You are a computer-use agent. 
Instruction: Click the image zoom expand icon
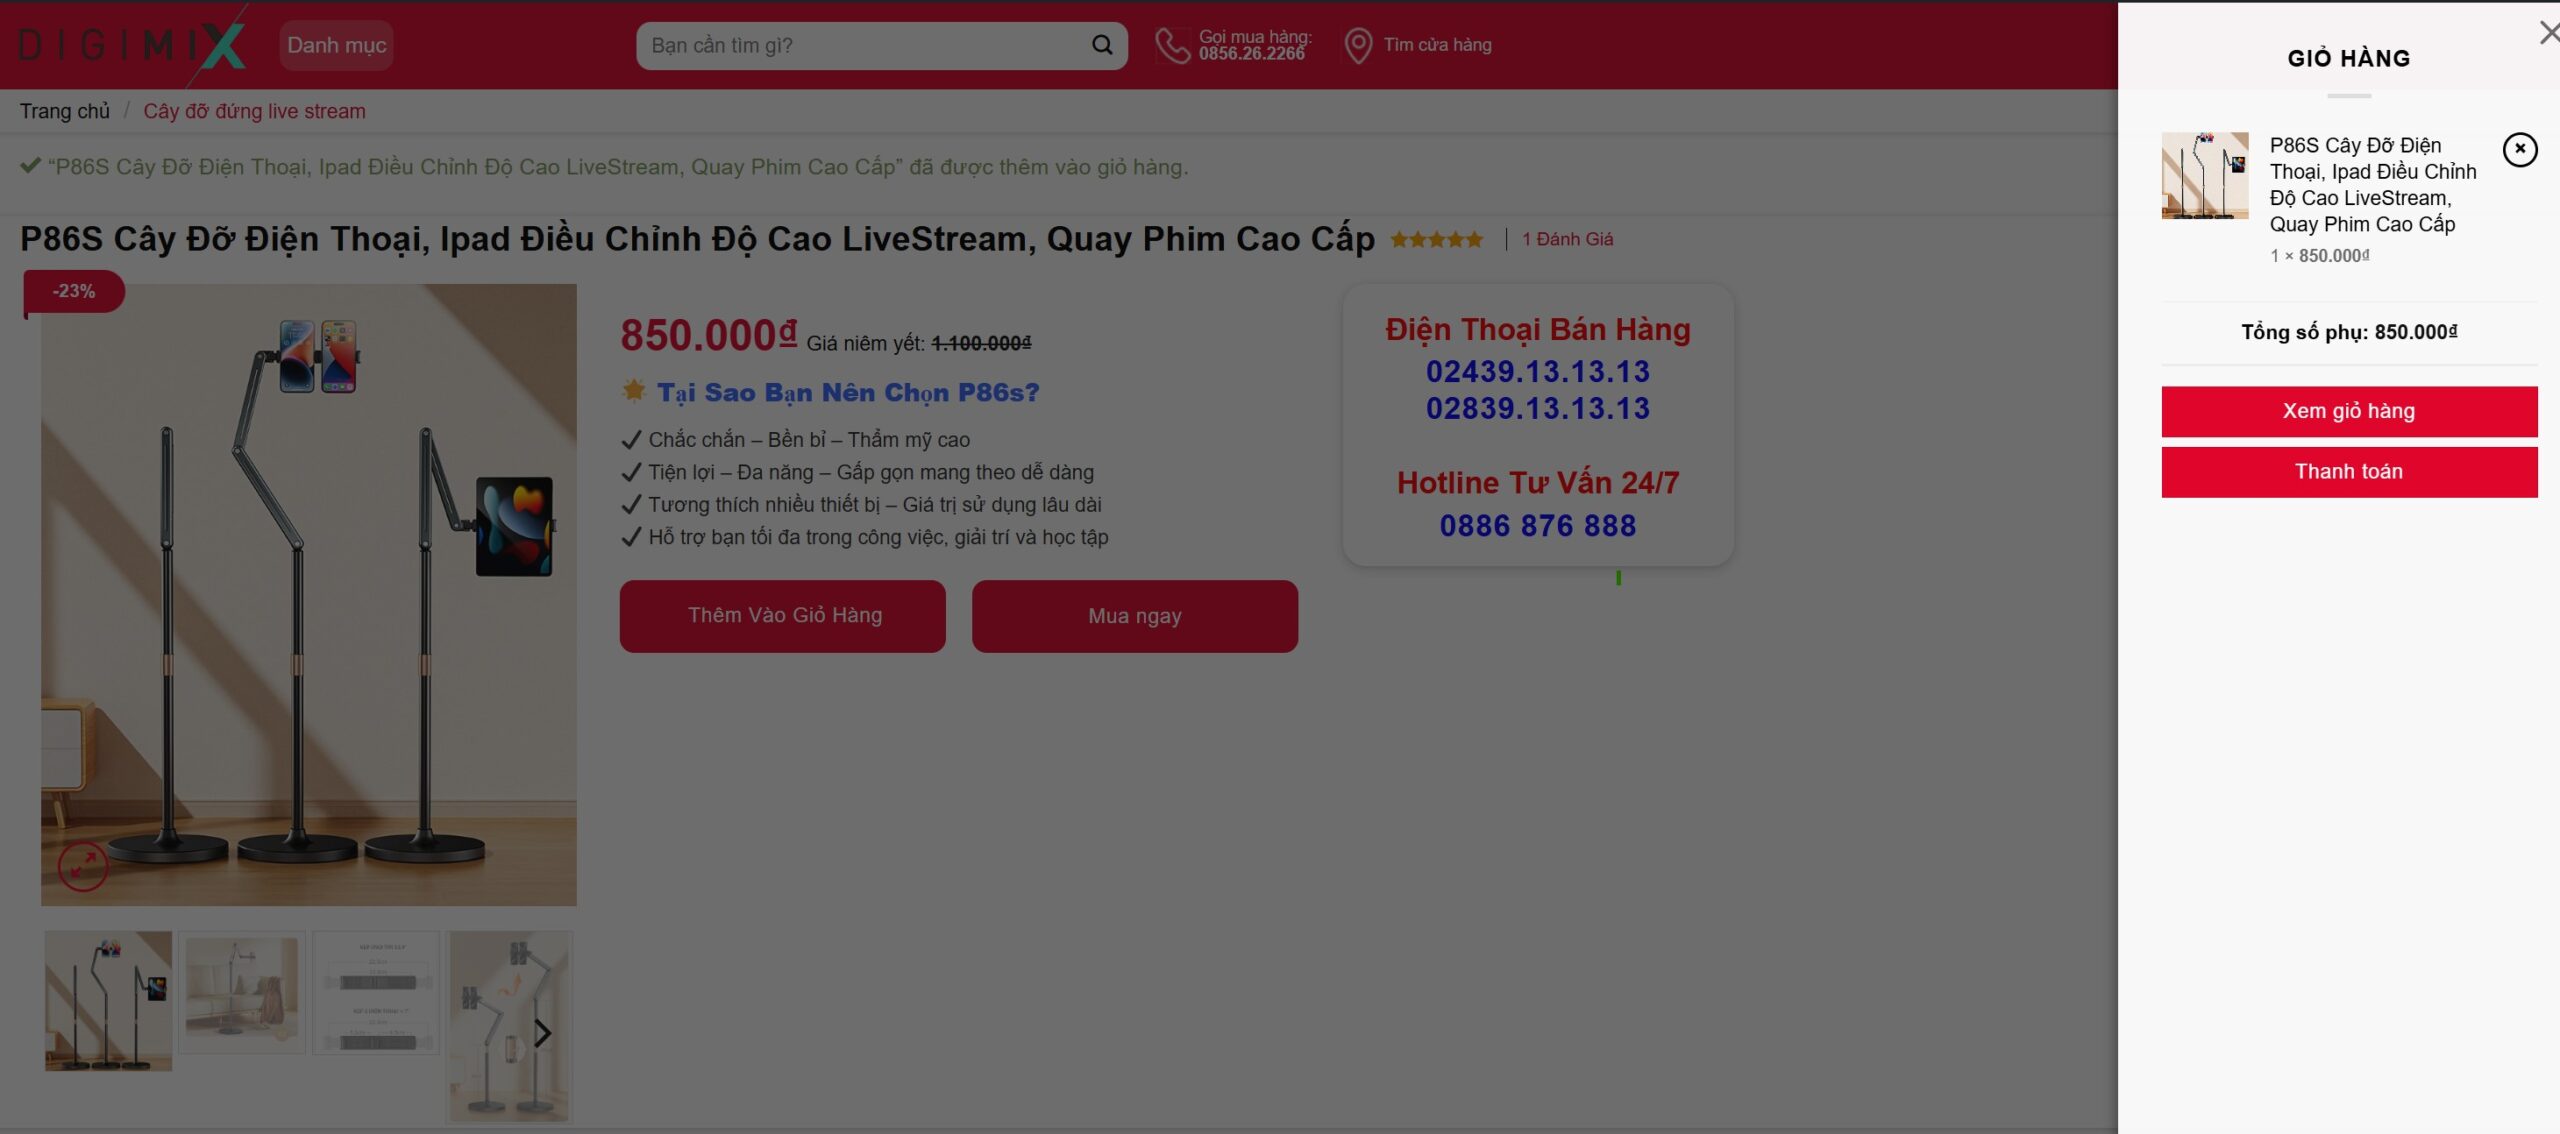click(82, 865)
